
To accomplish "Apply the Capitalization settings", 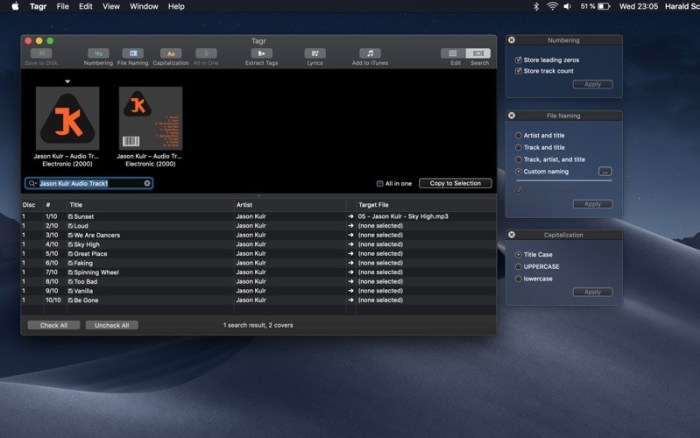I will (x=593, y=292).
